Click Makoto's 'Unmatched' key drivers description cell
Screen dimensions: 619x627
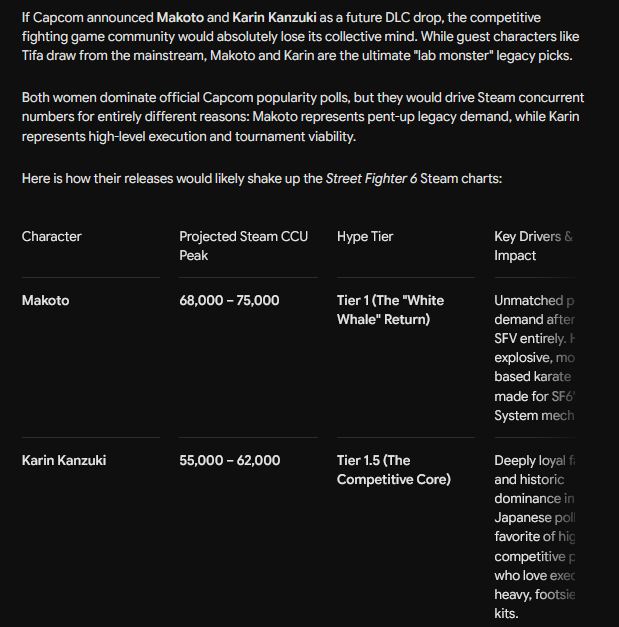tap(534, 358)
